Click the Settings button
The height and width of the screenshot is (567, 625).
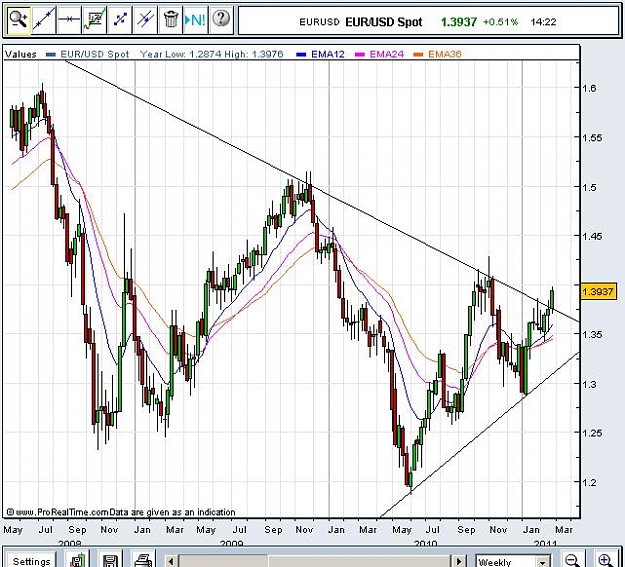[31, 561]
